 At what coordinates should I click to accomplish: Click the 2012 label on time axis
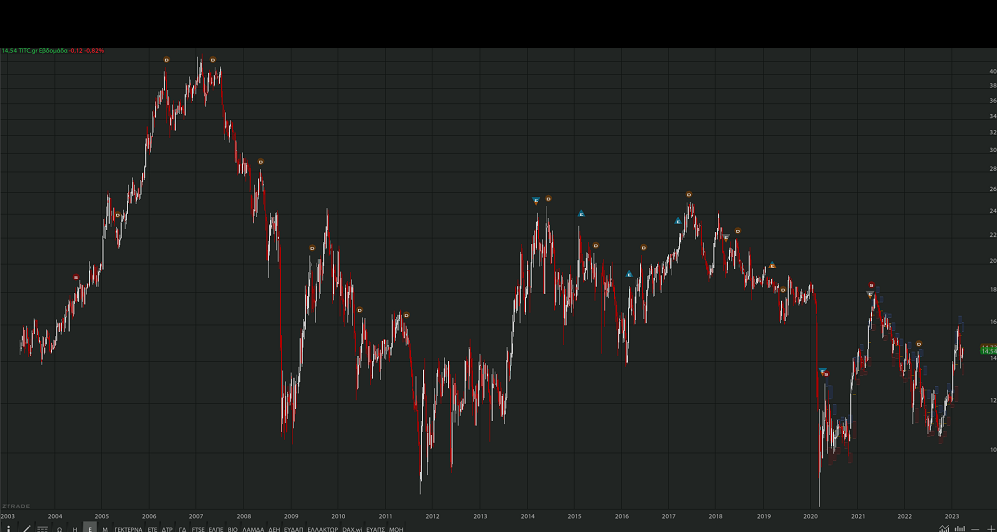(432, 517)
